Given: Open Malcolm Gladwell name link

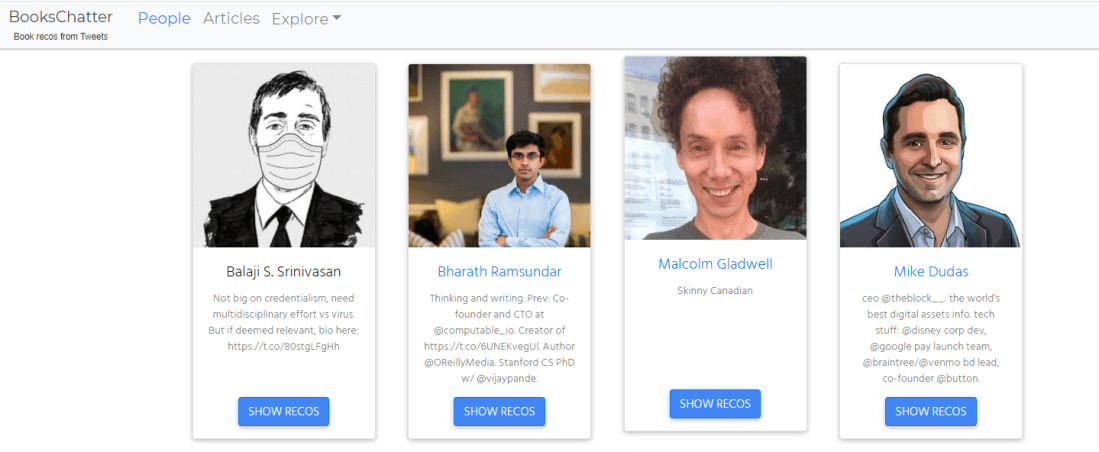Looking at the screenshot, I should 715,264.
